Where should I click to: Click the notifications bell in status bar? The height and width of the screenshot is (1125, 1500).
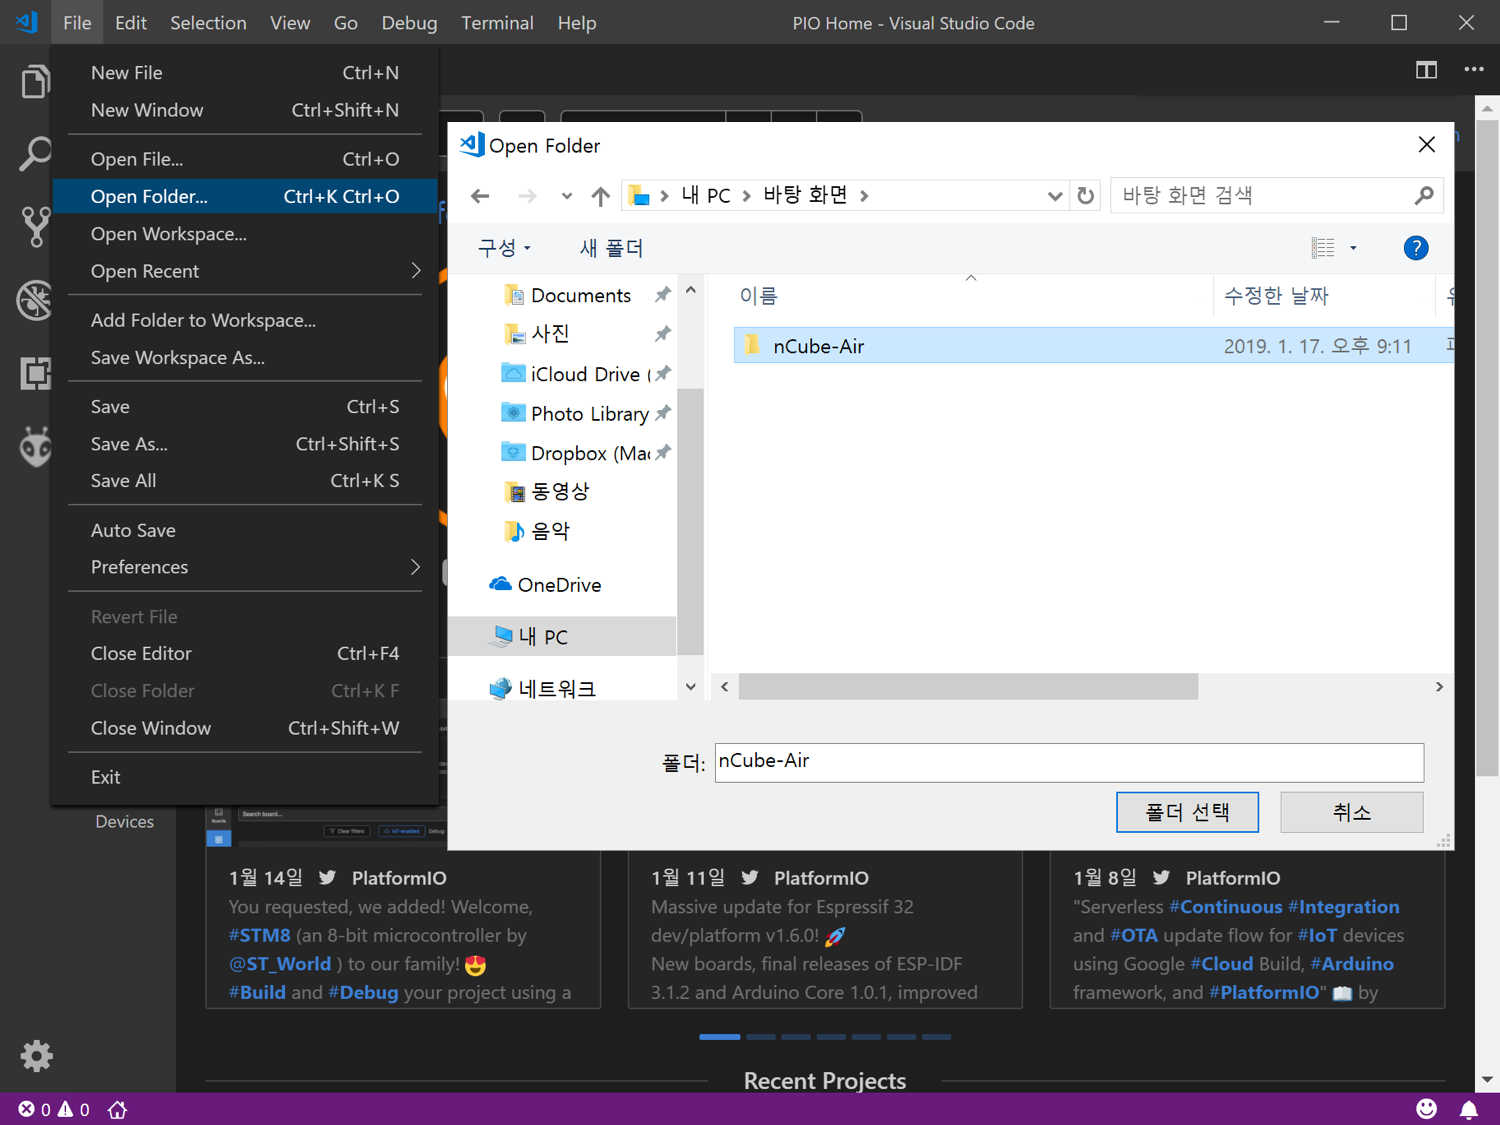(1469, 1110)
